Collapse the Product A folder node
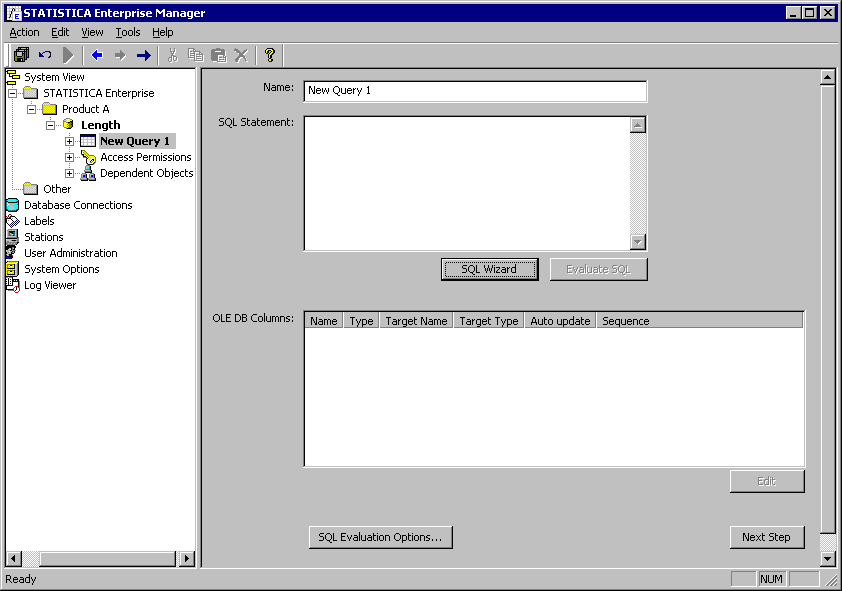Image resolution: width=842 pixels, height=591 pixels. pyautogui.click(x=31, y=109)
